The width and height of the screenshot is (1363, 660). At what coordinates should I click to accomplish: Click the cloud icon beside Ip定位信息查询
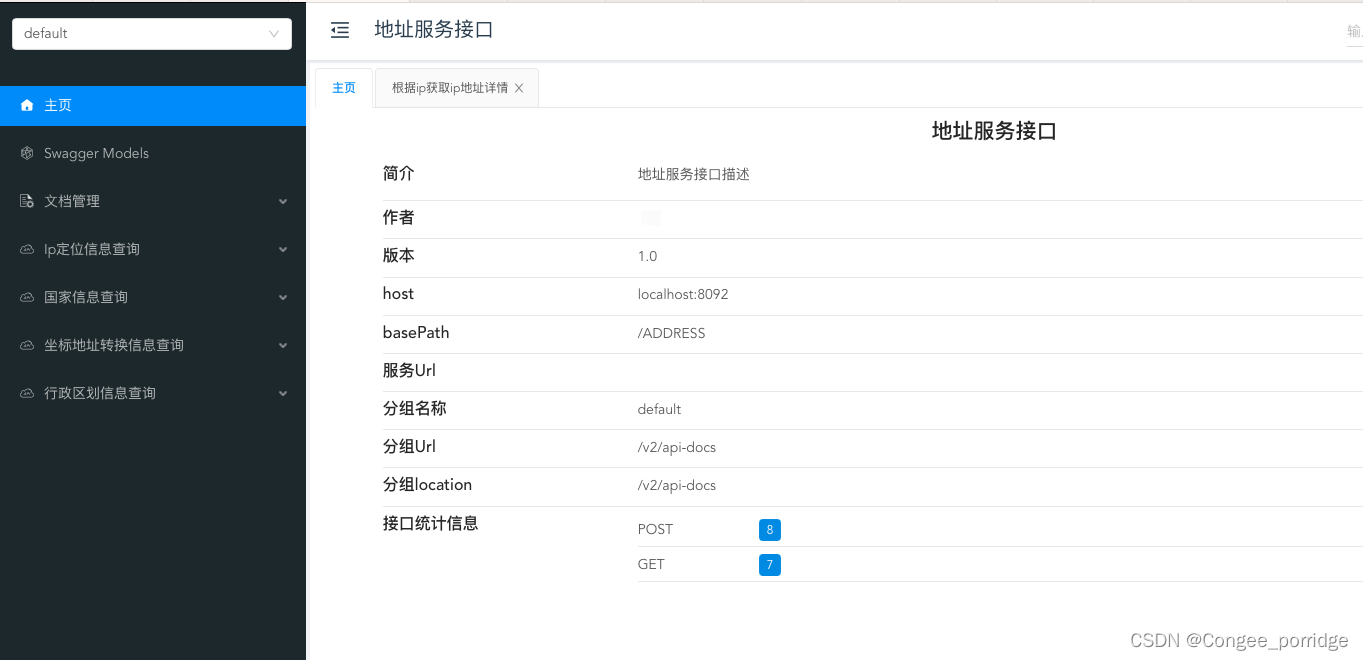click(25, 249)
